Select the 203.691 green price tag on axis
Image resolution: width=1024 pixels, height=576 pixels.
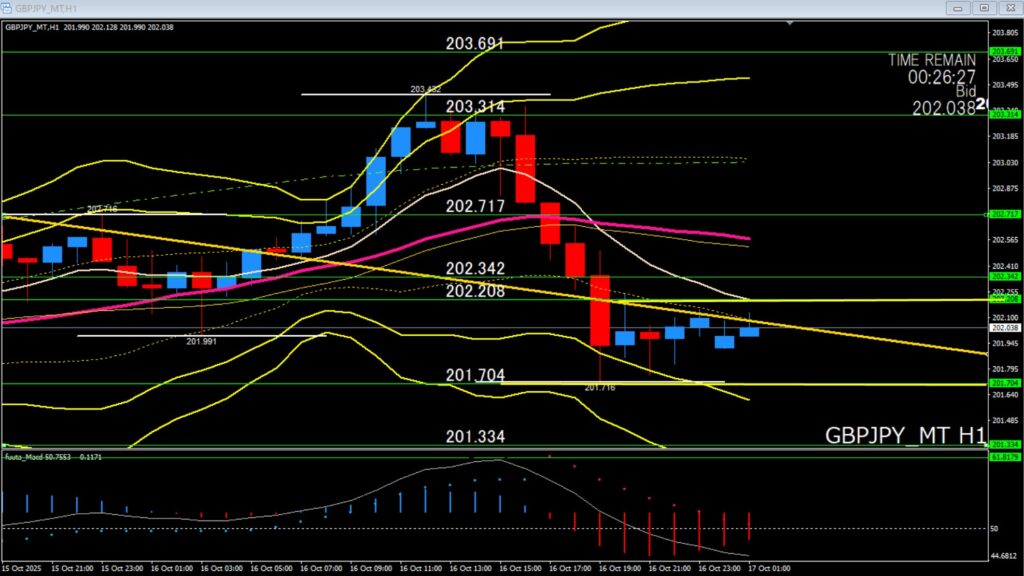(1004, 51)
